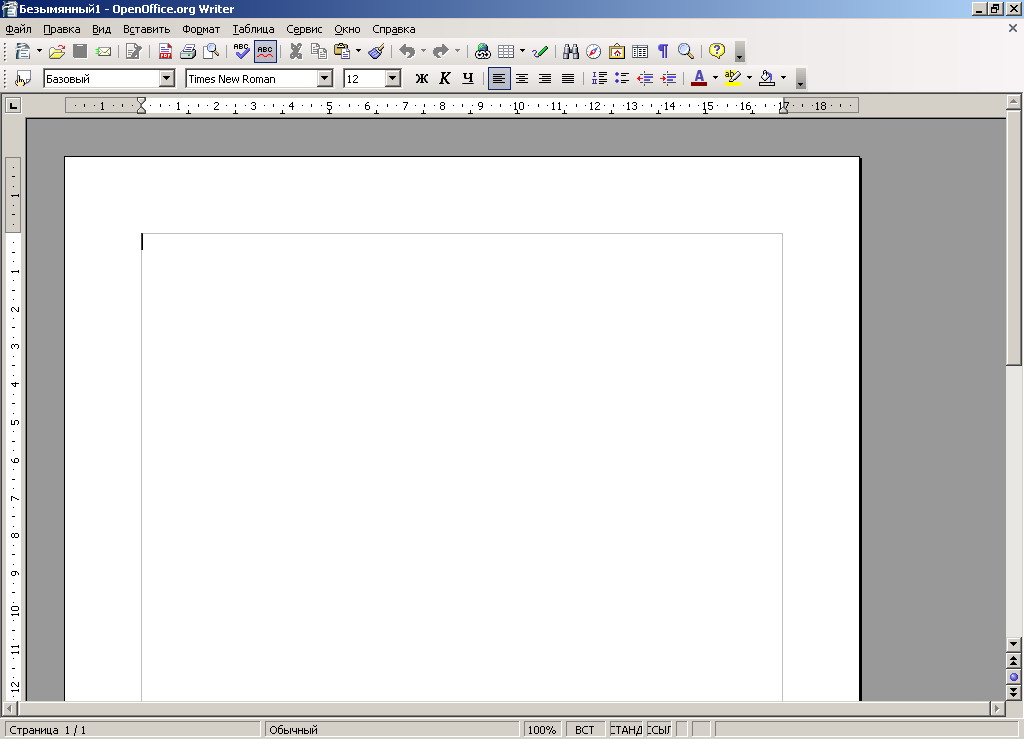
Task: Open Find and Replace binoculars icon
Action: [x=571, y=51]
